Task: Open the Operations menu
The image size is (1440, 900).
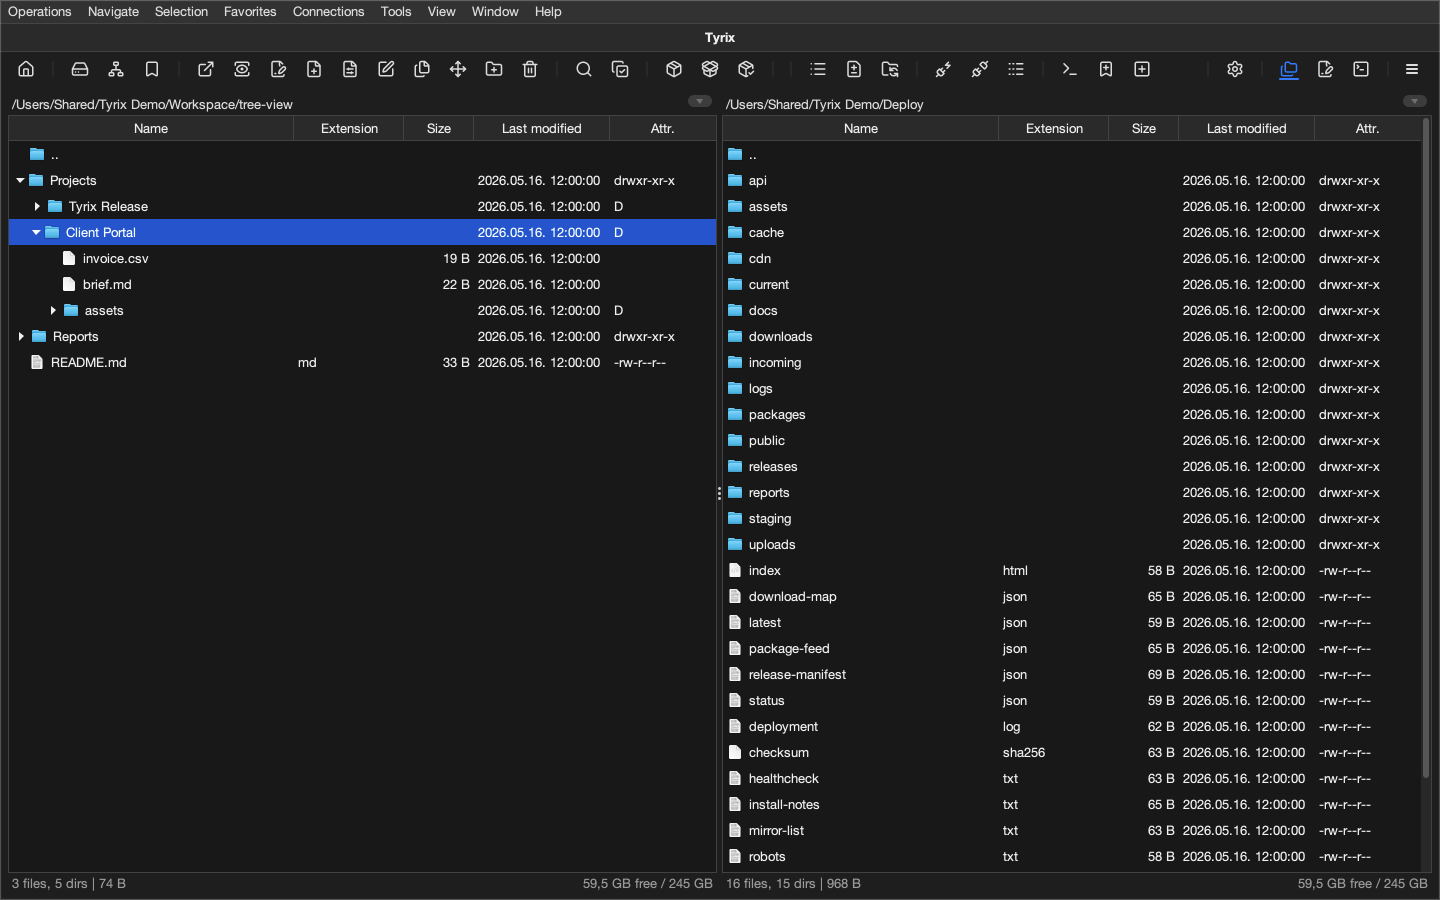Action: [40, 12]
